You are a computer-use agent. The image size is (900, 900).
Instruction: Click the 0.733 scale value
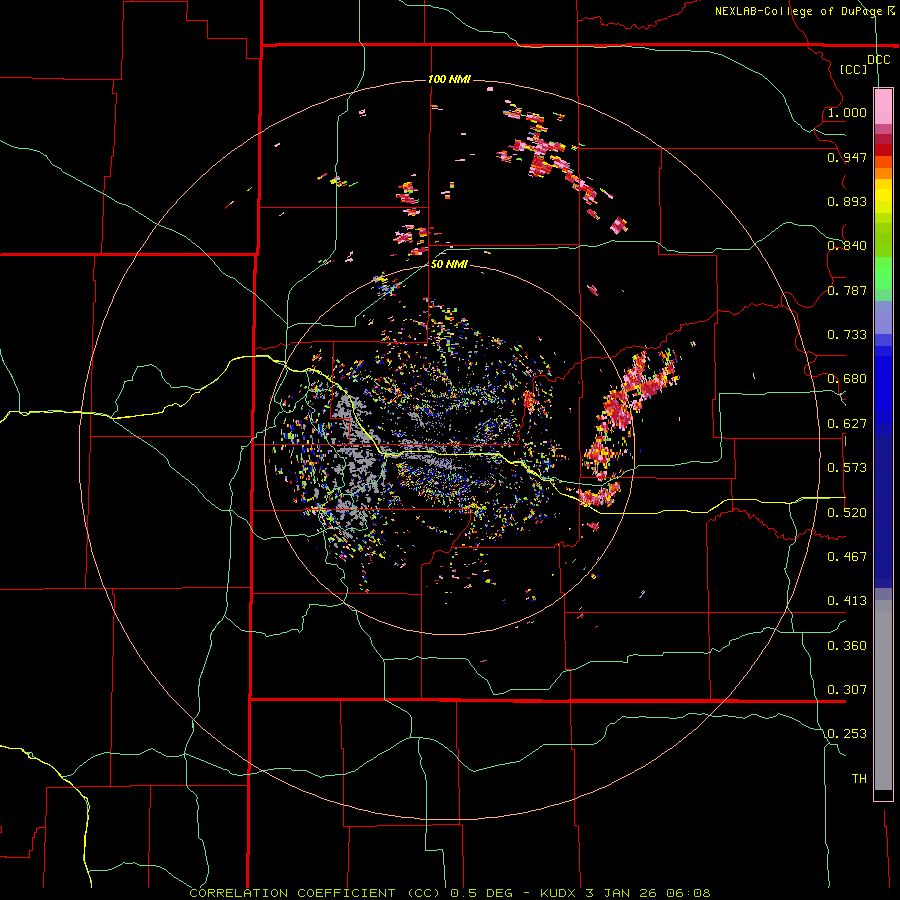point(847,335)
